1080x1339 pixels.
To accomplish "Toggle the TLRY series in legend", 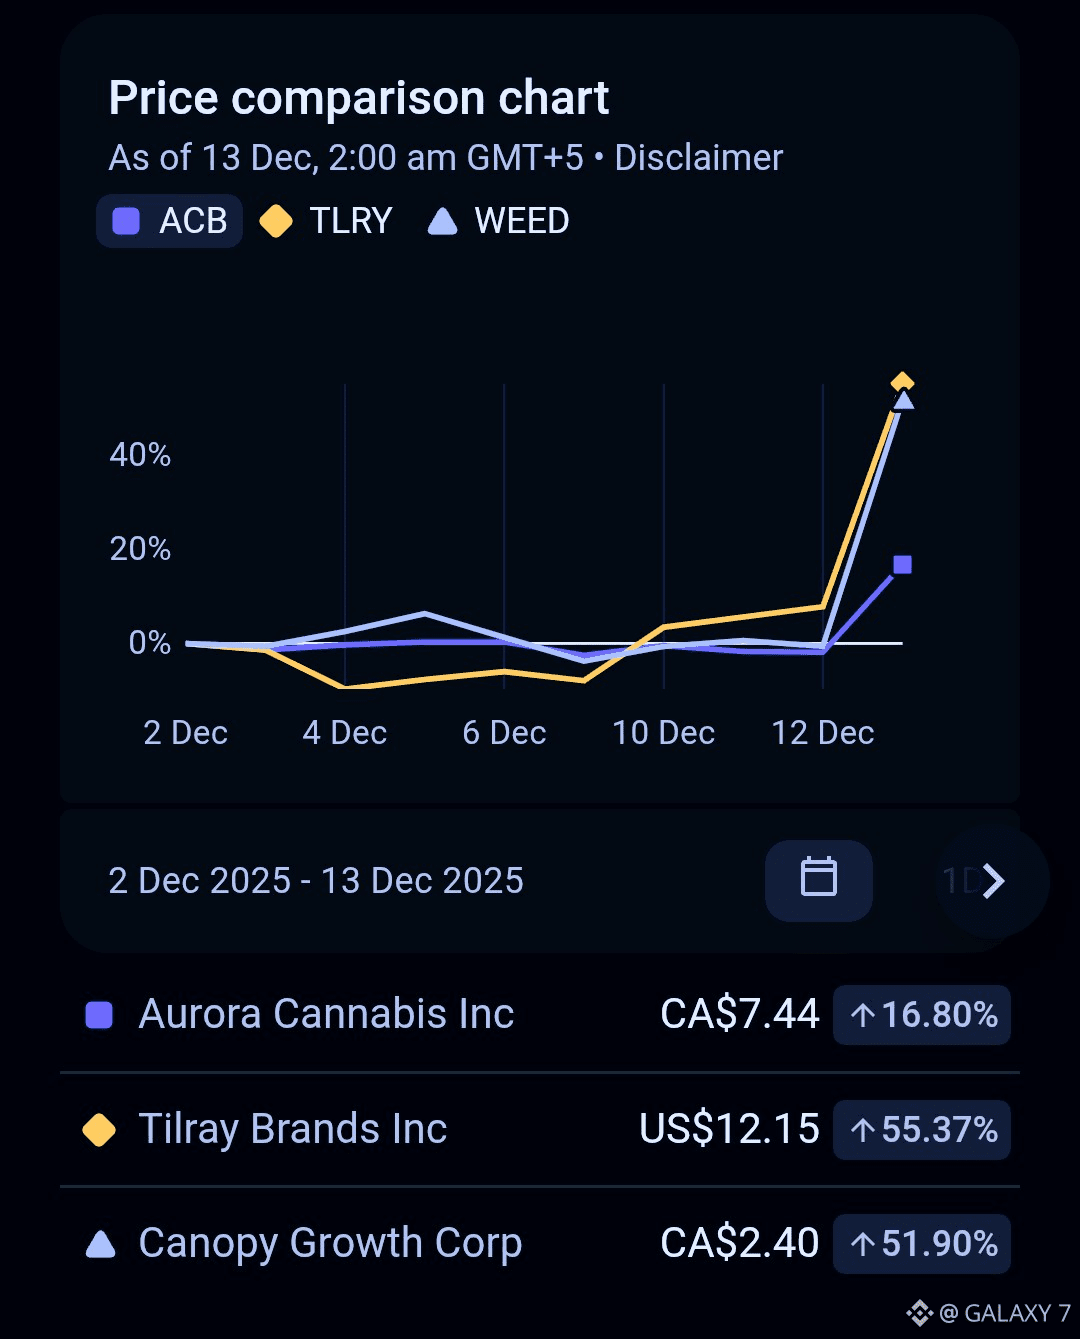I will [x=327, y=221].
